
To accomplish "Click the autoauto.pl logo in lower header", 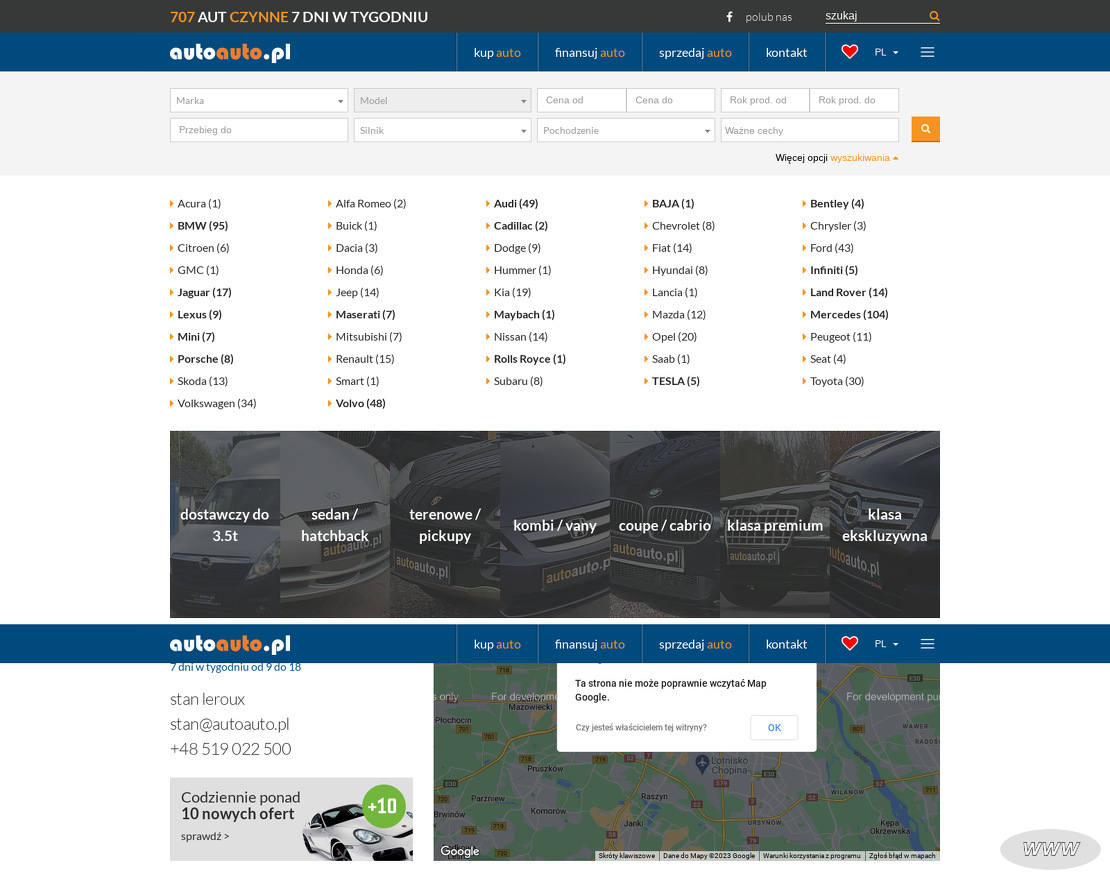I will point(230,644).
